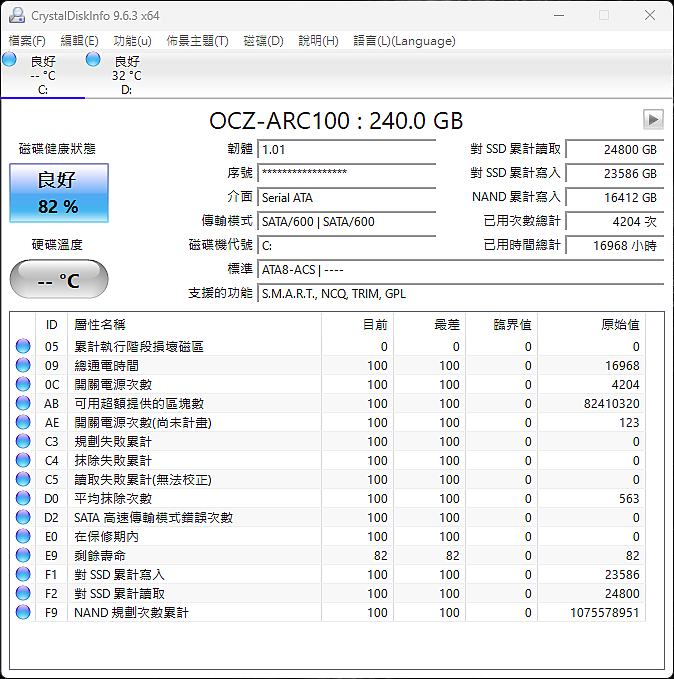Click status circle of attribute D2 row
This screenshot has width=674, height=679.
click(x=23, y=517)
